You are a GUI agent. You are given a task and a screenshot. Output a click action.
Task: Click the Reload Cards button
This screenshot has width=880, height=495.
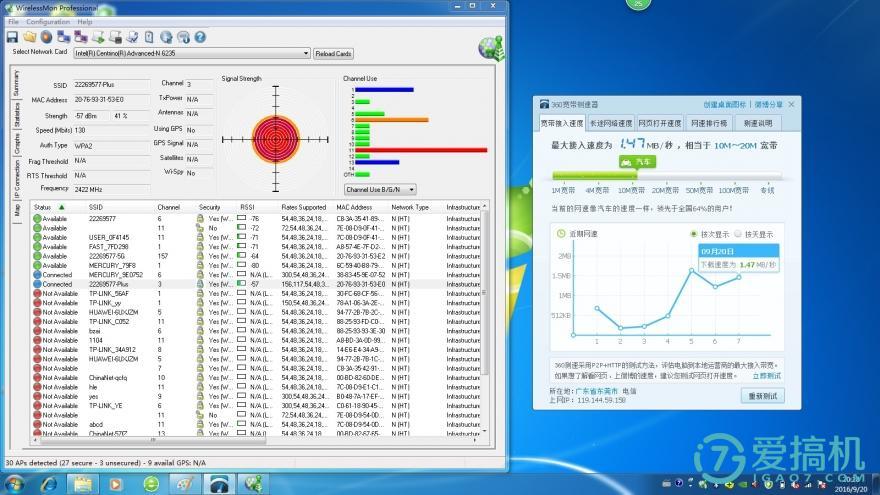click(333, 54)
